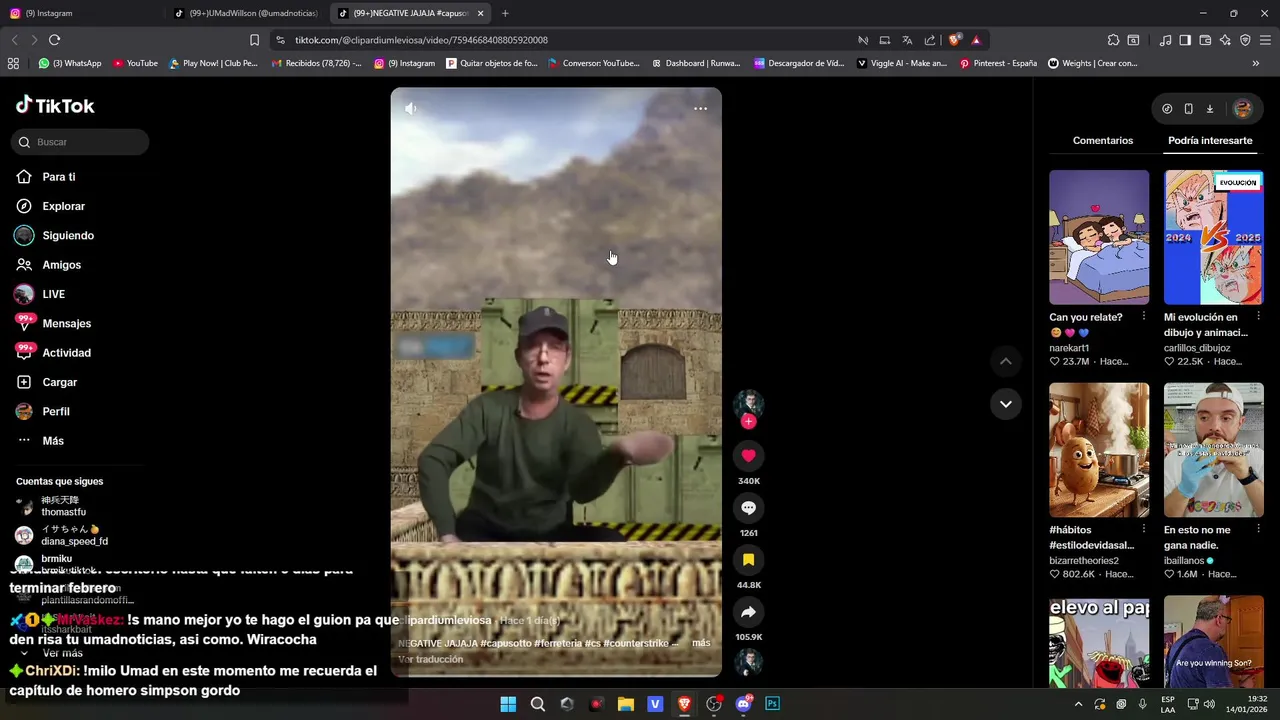This screenshot has height=720, width=1280.
Task: Open the profile avatar at top right
Action: (1242, 109)
